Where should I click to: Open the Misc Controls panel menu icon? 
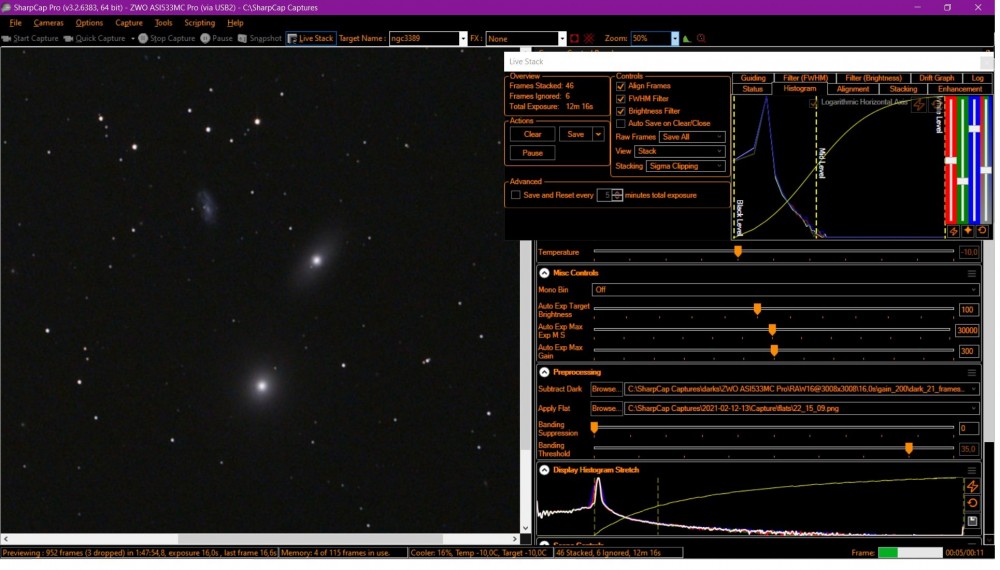click(971, 274)
